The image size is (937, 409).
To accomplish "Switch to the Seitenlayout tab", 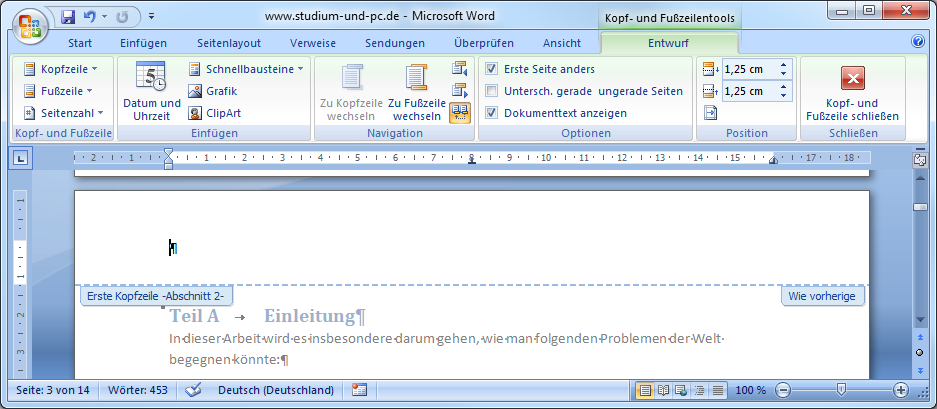I will (229, 43).
